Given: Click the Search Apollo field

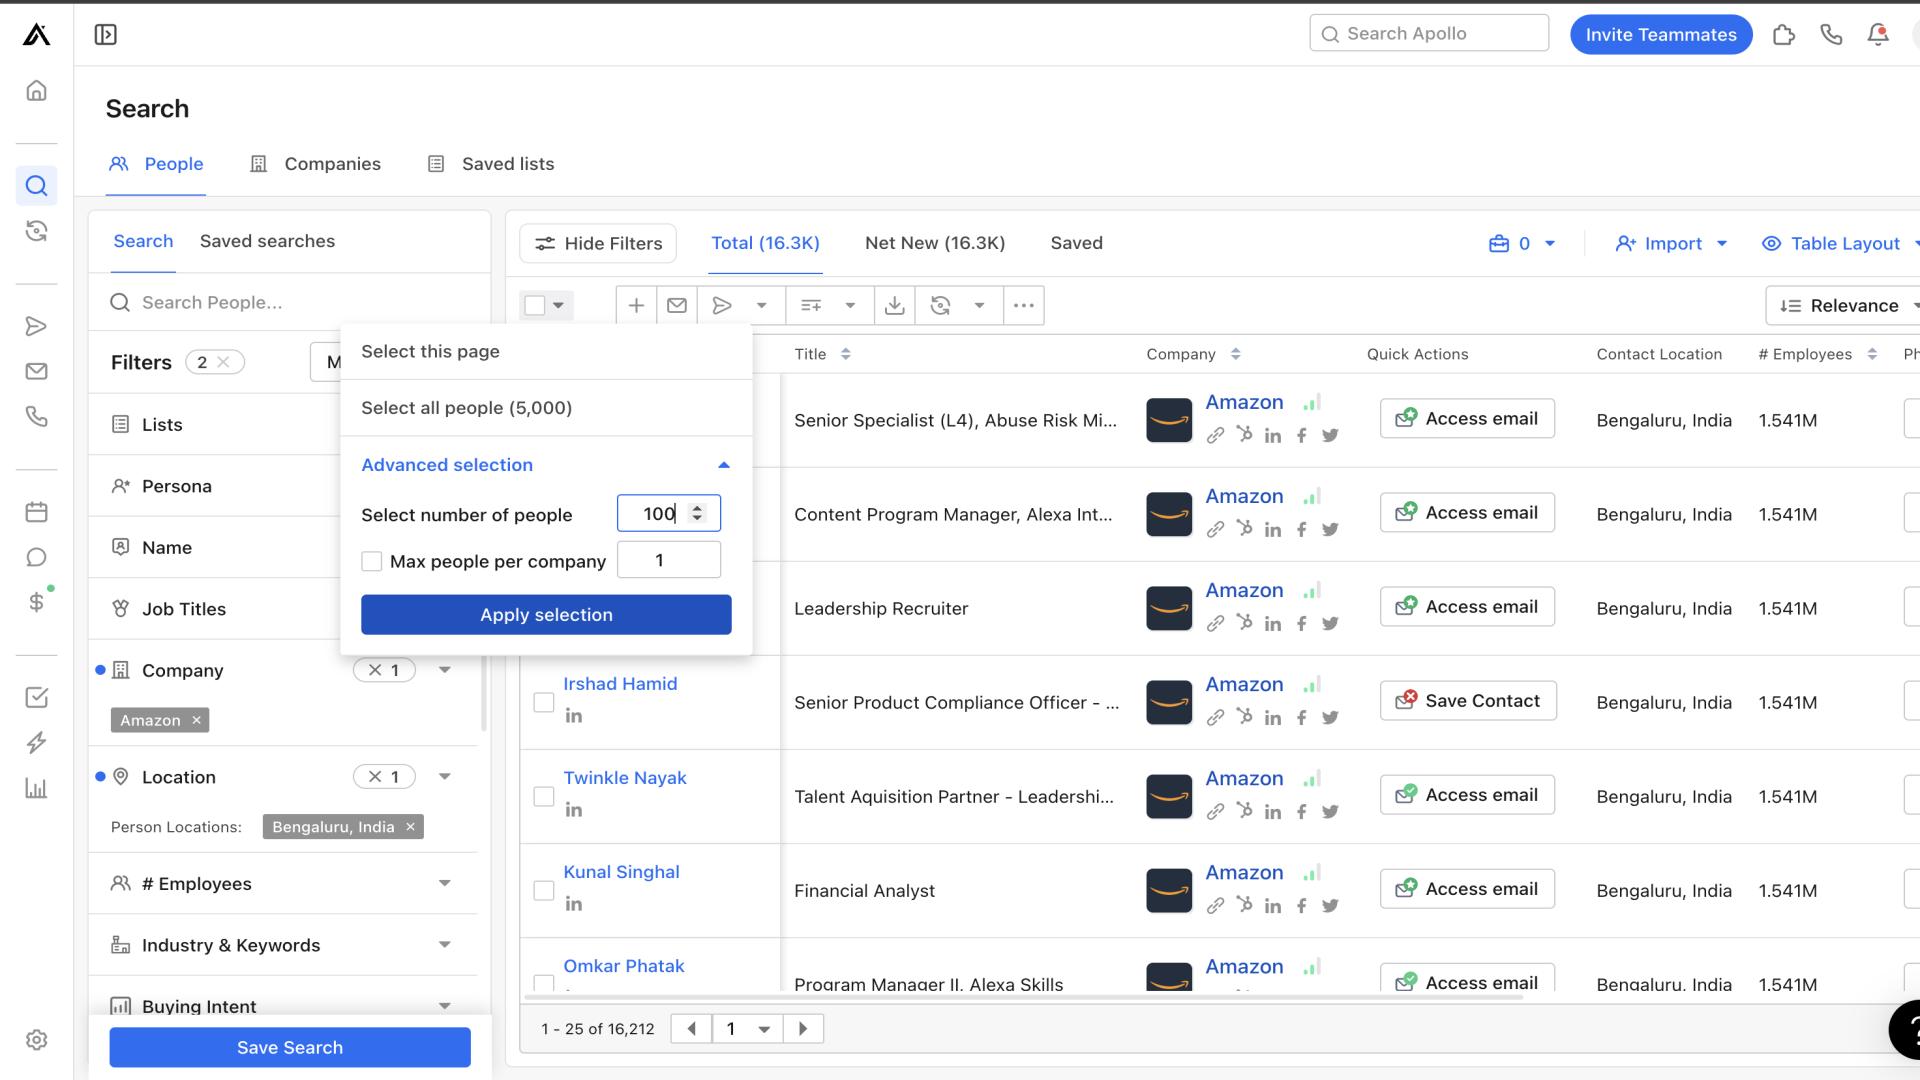Looking at the screenshot, I should (1429, 33).
